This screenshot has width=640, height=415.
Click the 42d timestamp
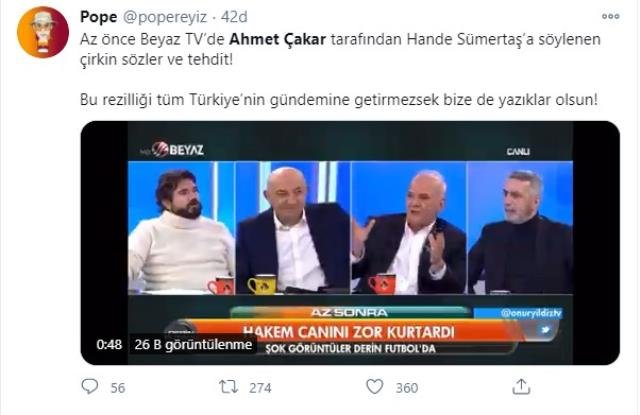[x=234, y=17]
